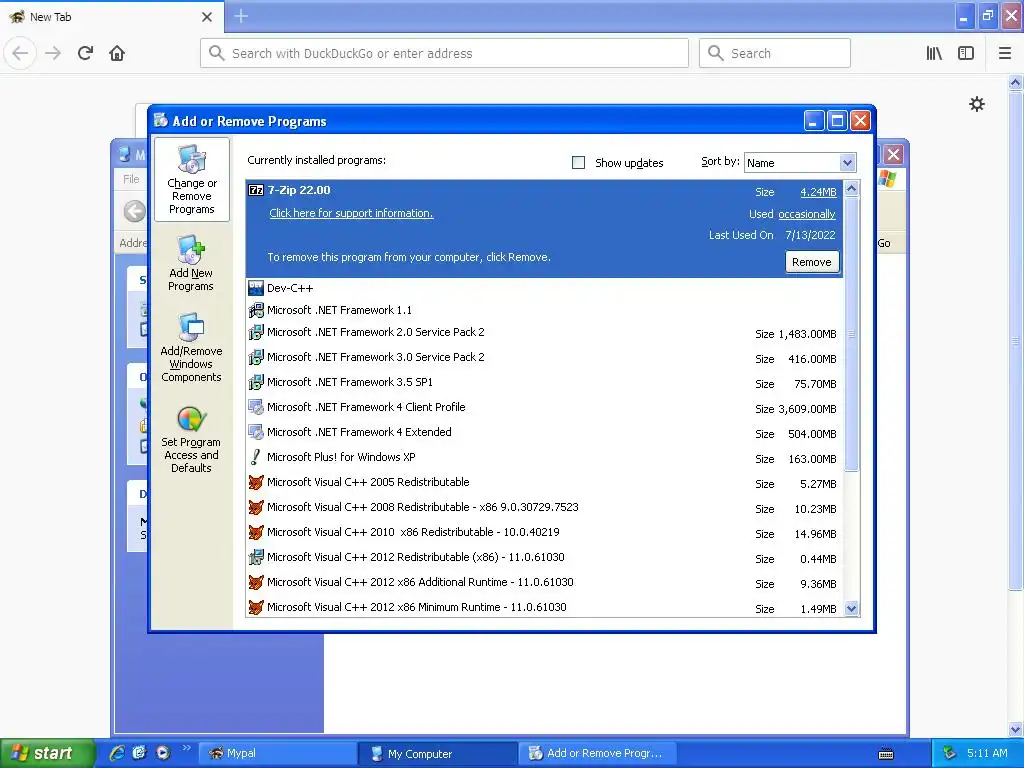Click the Visual C++ 2012 Redistributable (x86) icon
The height and width of the screenshot is (768, 1024).
tap(256, 557)
